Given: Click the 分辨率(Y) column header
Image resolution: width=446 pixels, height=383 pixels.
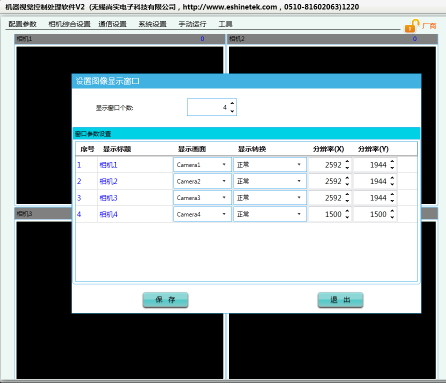Looking at the screenshot, I should point(373,149).
